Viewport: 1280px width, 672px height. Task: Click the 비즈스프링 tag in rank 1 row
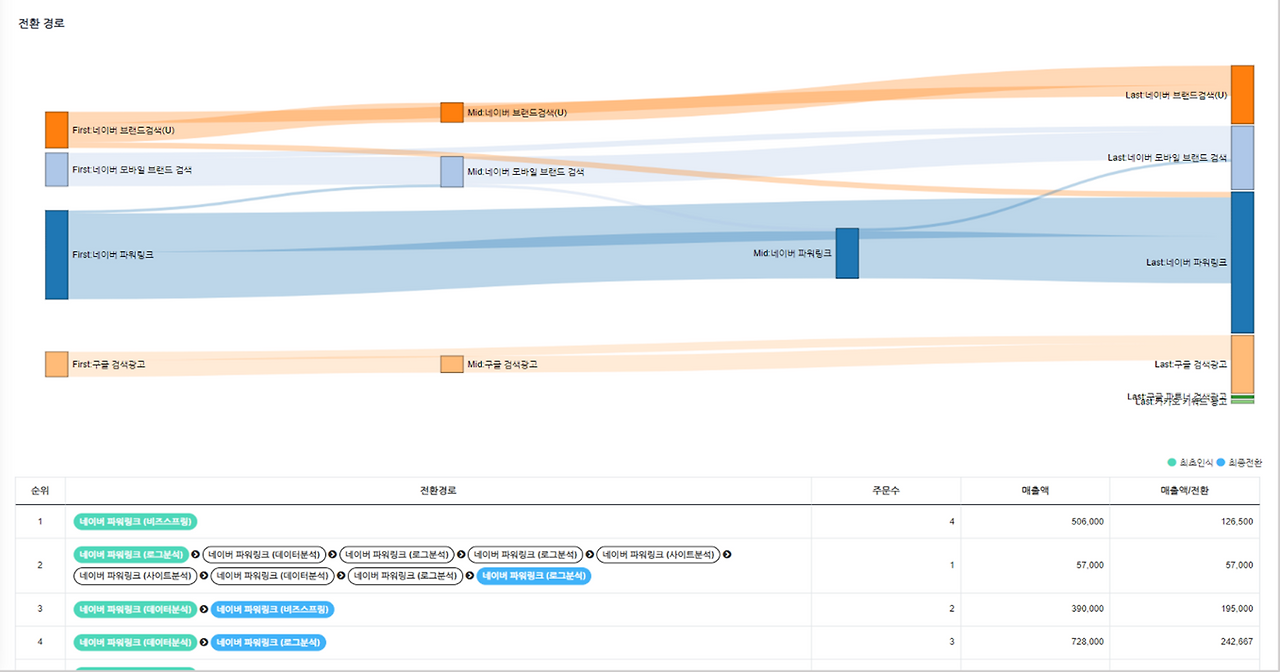pyautogui.click(x=136, y=522)
